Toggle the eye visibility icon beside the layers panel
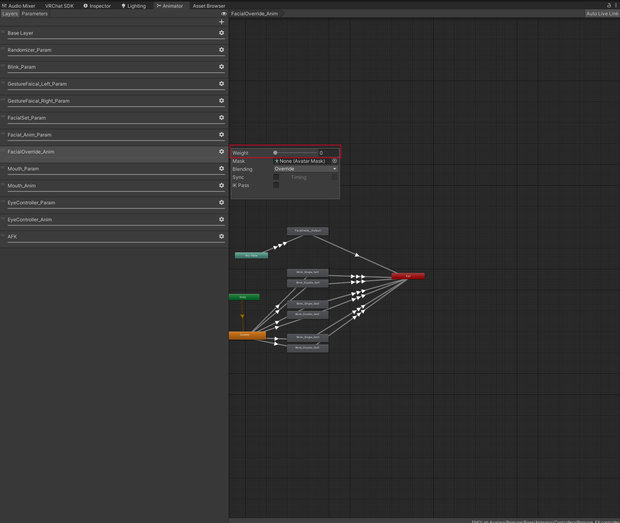 [224, 13]
